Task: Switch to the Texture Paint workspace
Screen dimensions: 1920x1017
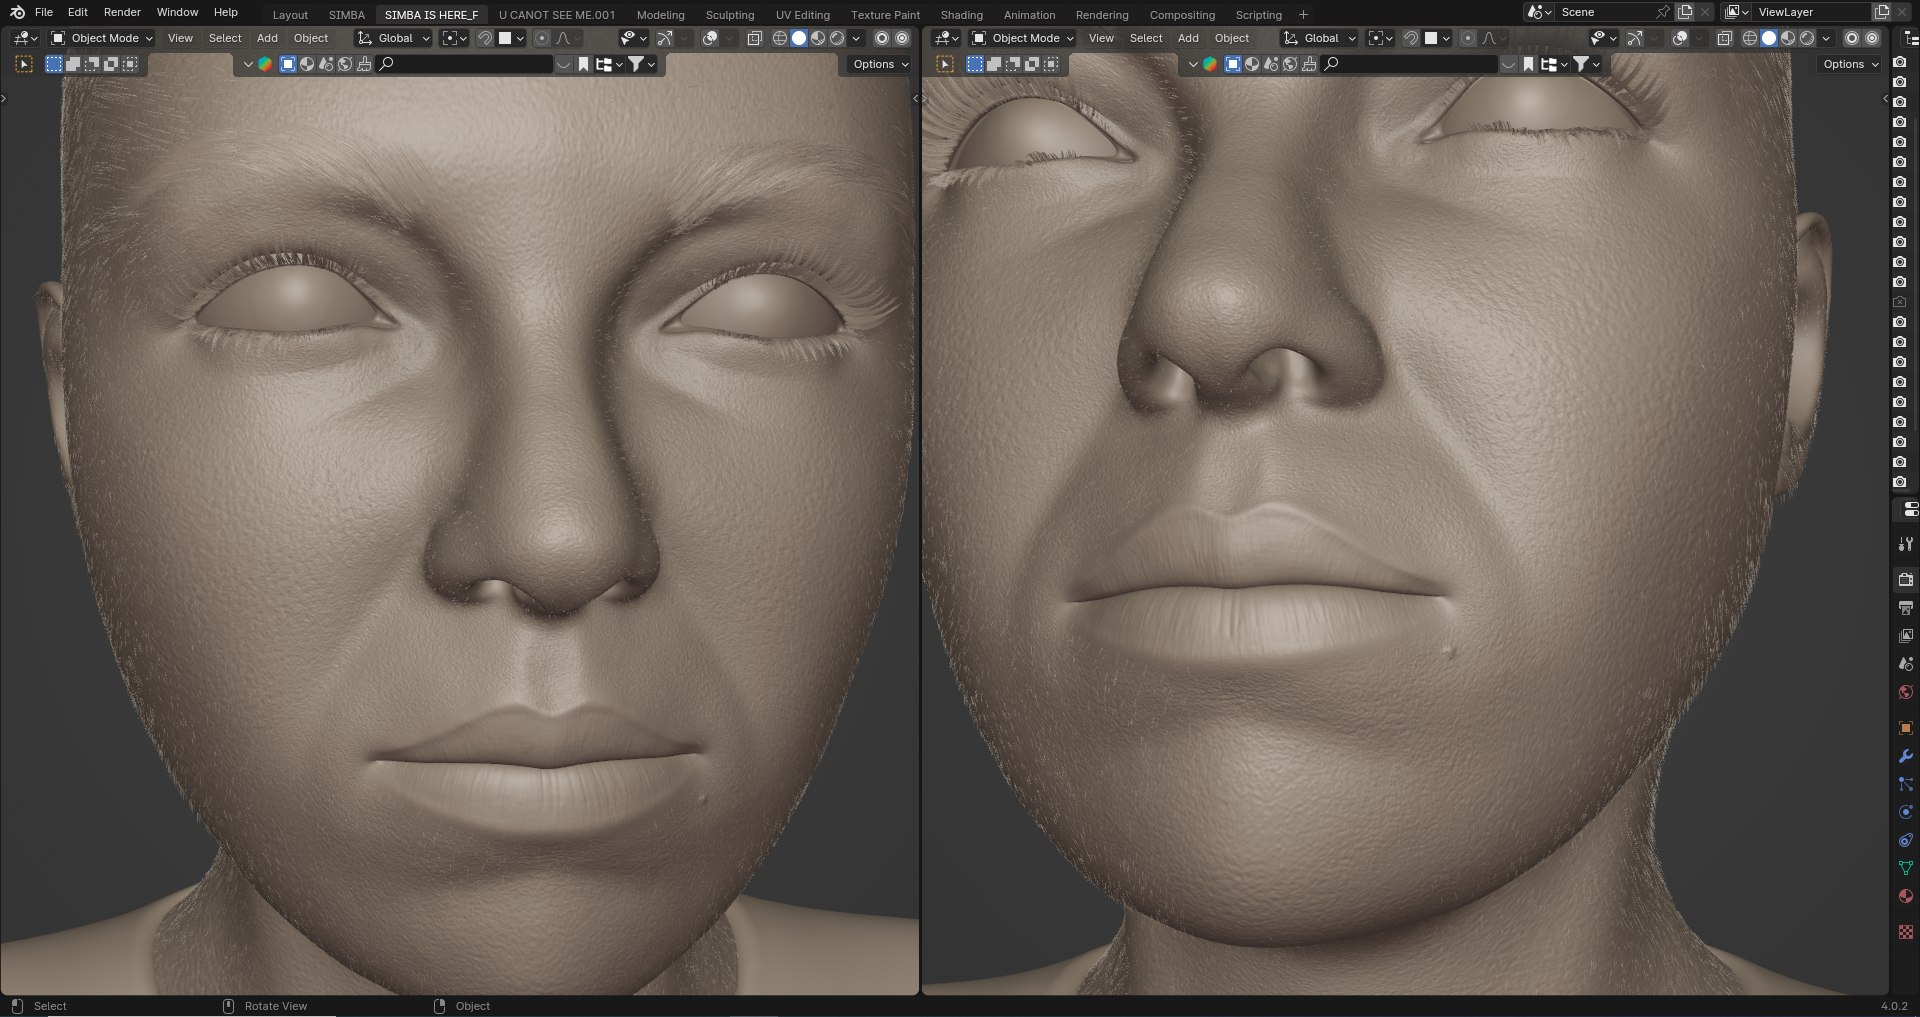Action: (x=885, y=15)
